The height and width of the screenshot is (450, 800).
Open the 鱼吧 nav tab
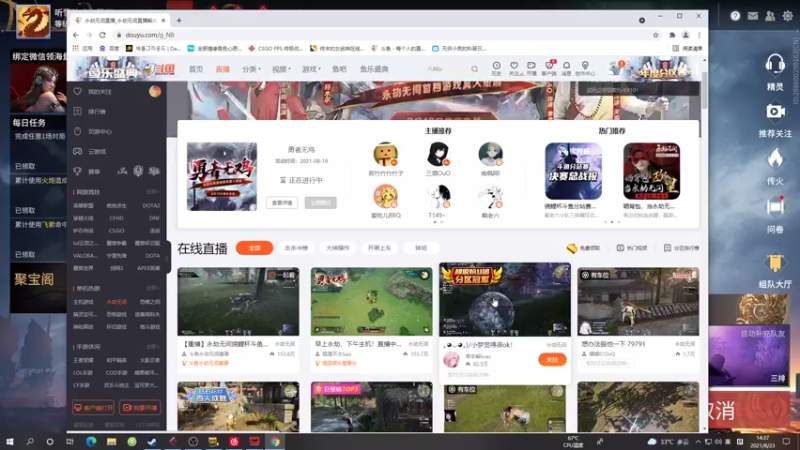(x=339, y=69)
